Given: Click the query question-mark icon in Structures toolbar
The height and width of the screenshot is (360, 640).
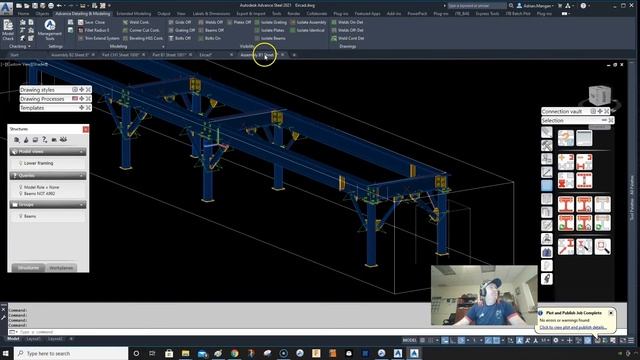Looking at the screenshot, I should (44, 140).
